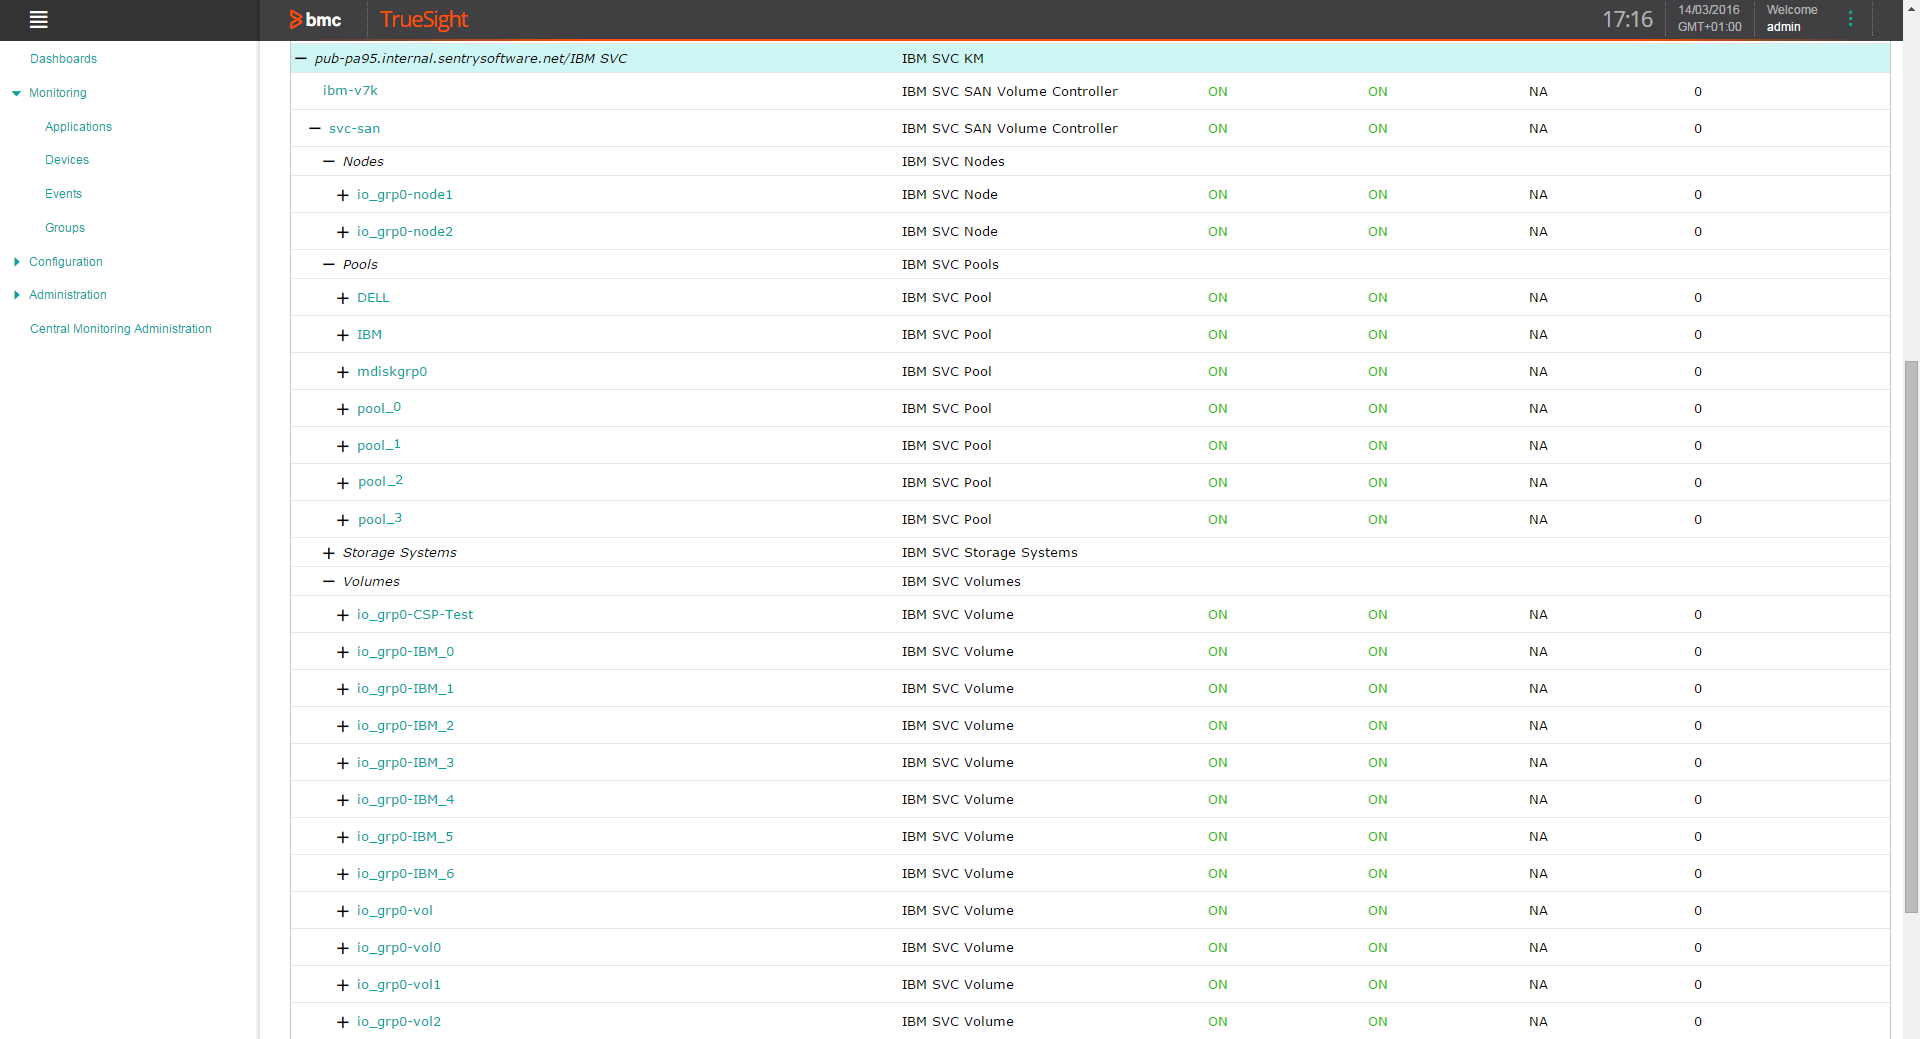Select 'IBM SVC Volumes' cell
The image size is (1920, 1039).
pyautogui.click(x=961, y=582)
